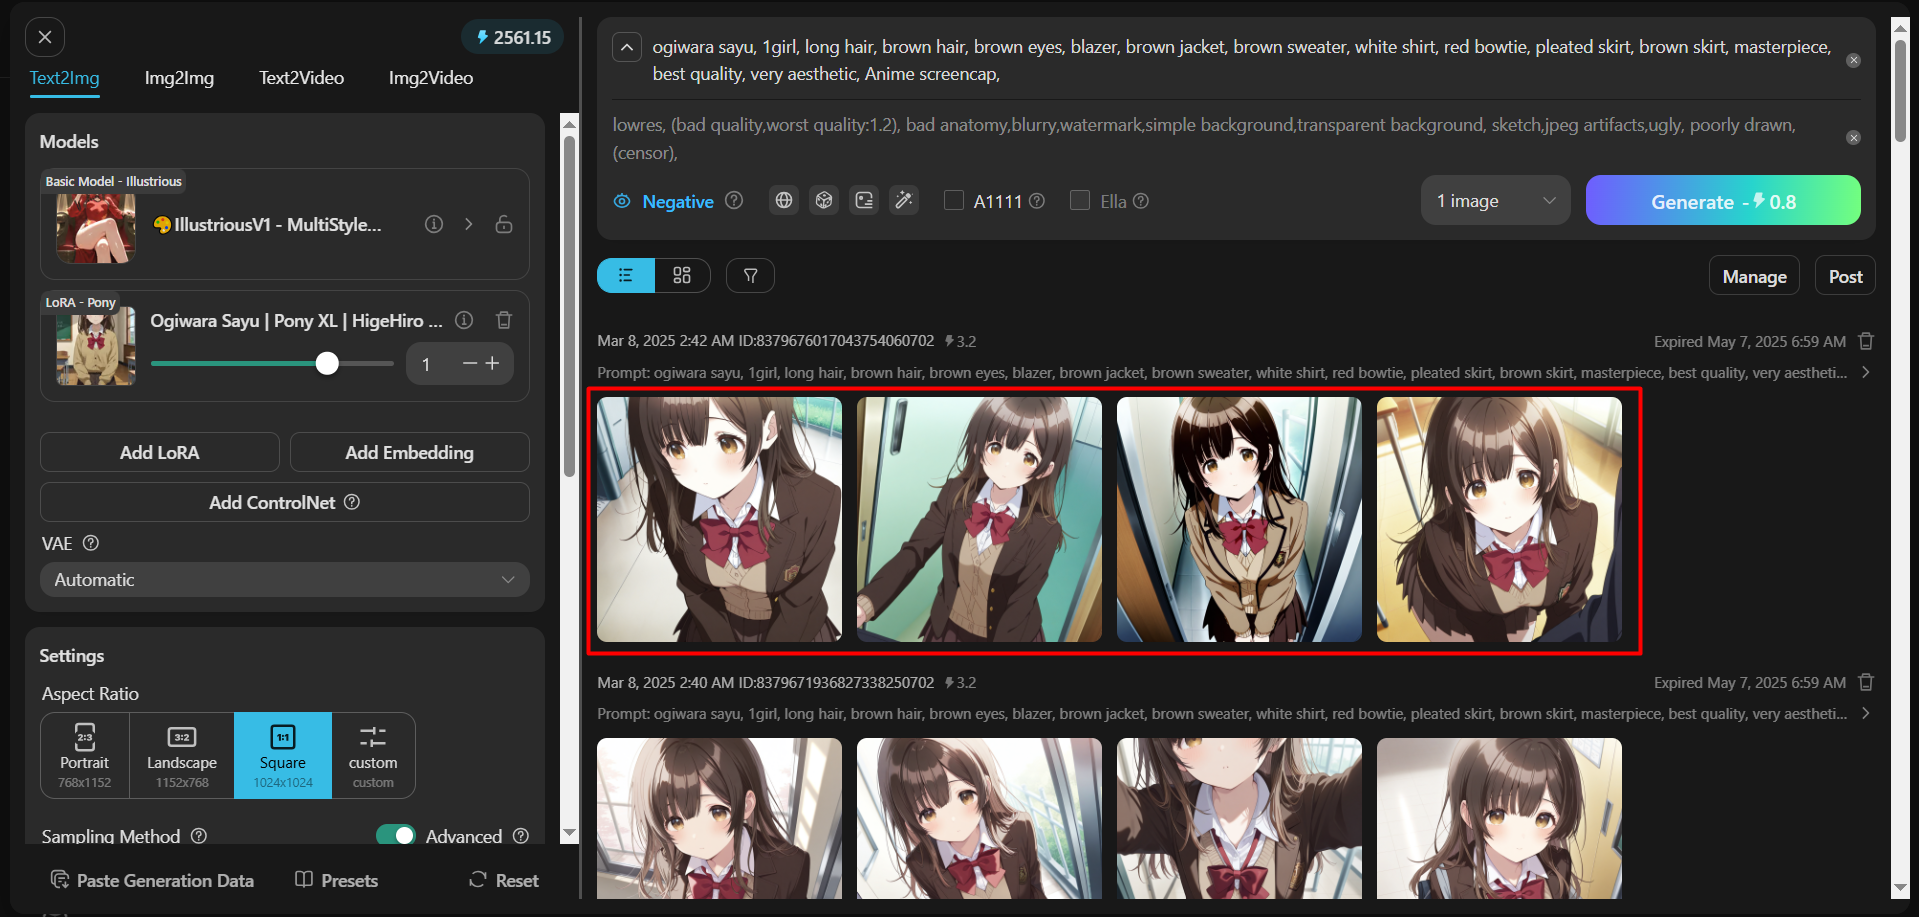Open the filter funnel button
Viewport: 1919px width, 917px height.
coord(750,275)
